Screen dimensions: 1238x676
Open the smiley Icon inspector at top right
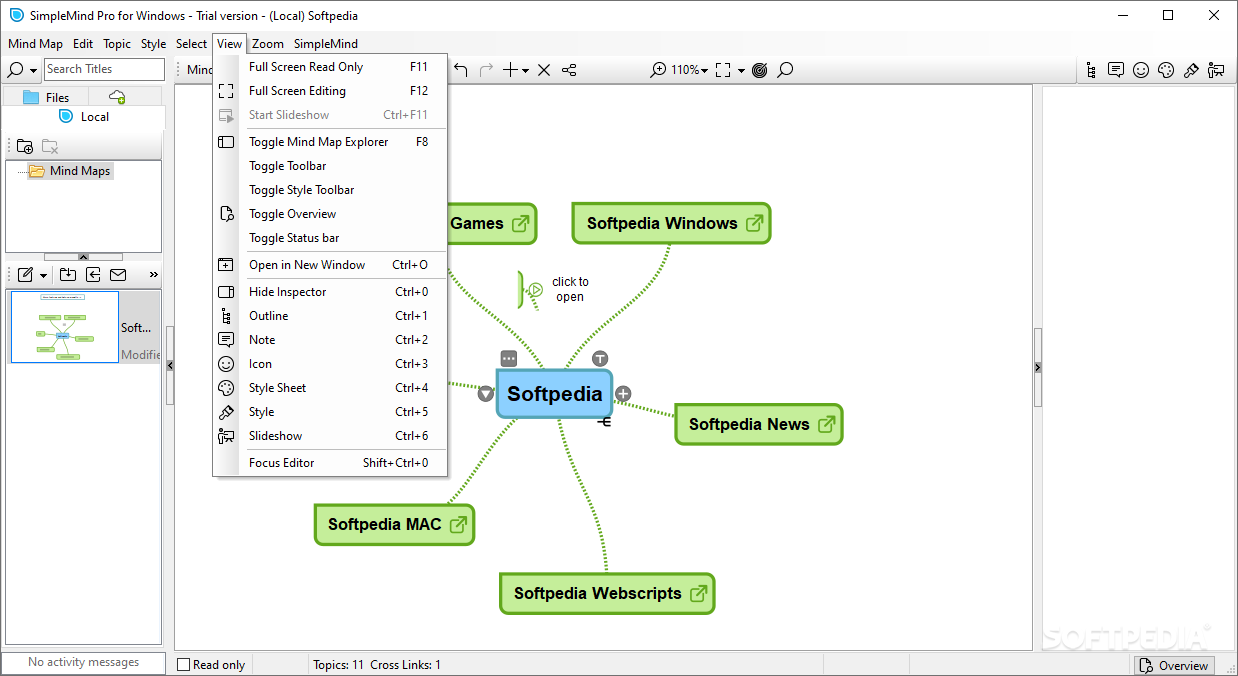pyautogui.click(x=1141, y=70)
